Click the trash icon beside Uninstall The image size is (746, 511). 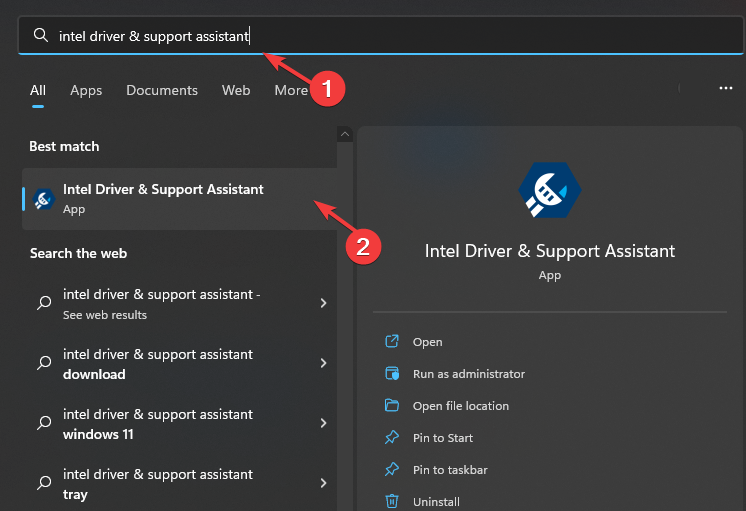(392, 501)
